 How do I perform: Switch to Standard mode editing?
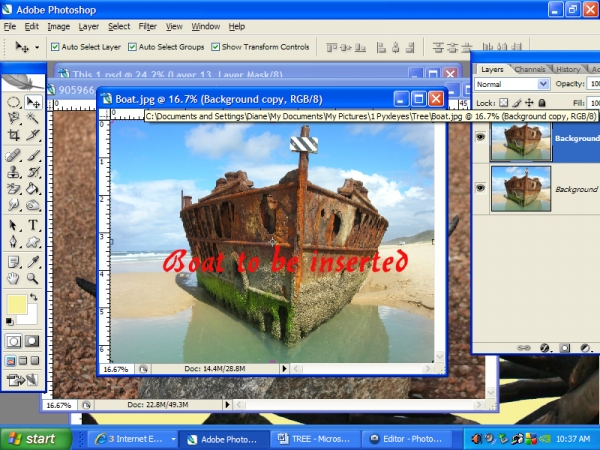[13, 341]
